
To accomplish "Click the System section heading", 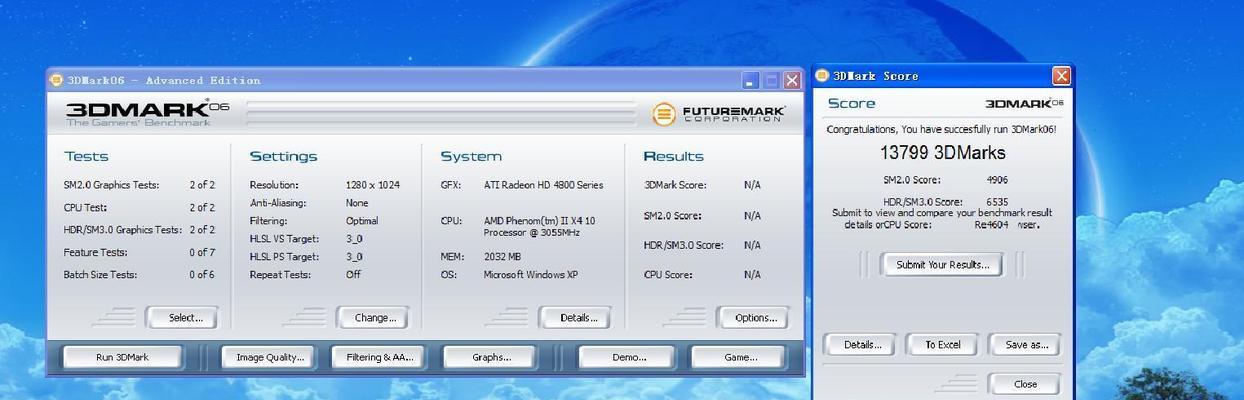I will point(471,156).
